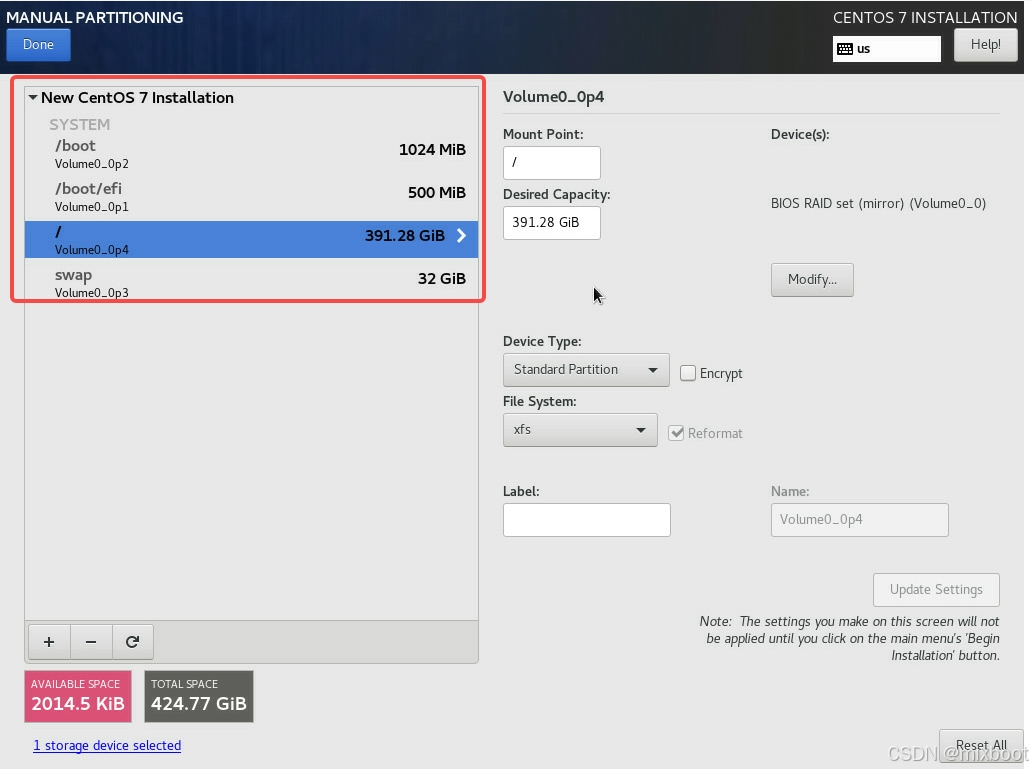Select the /boot partition row

[252, 153]
